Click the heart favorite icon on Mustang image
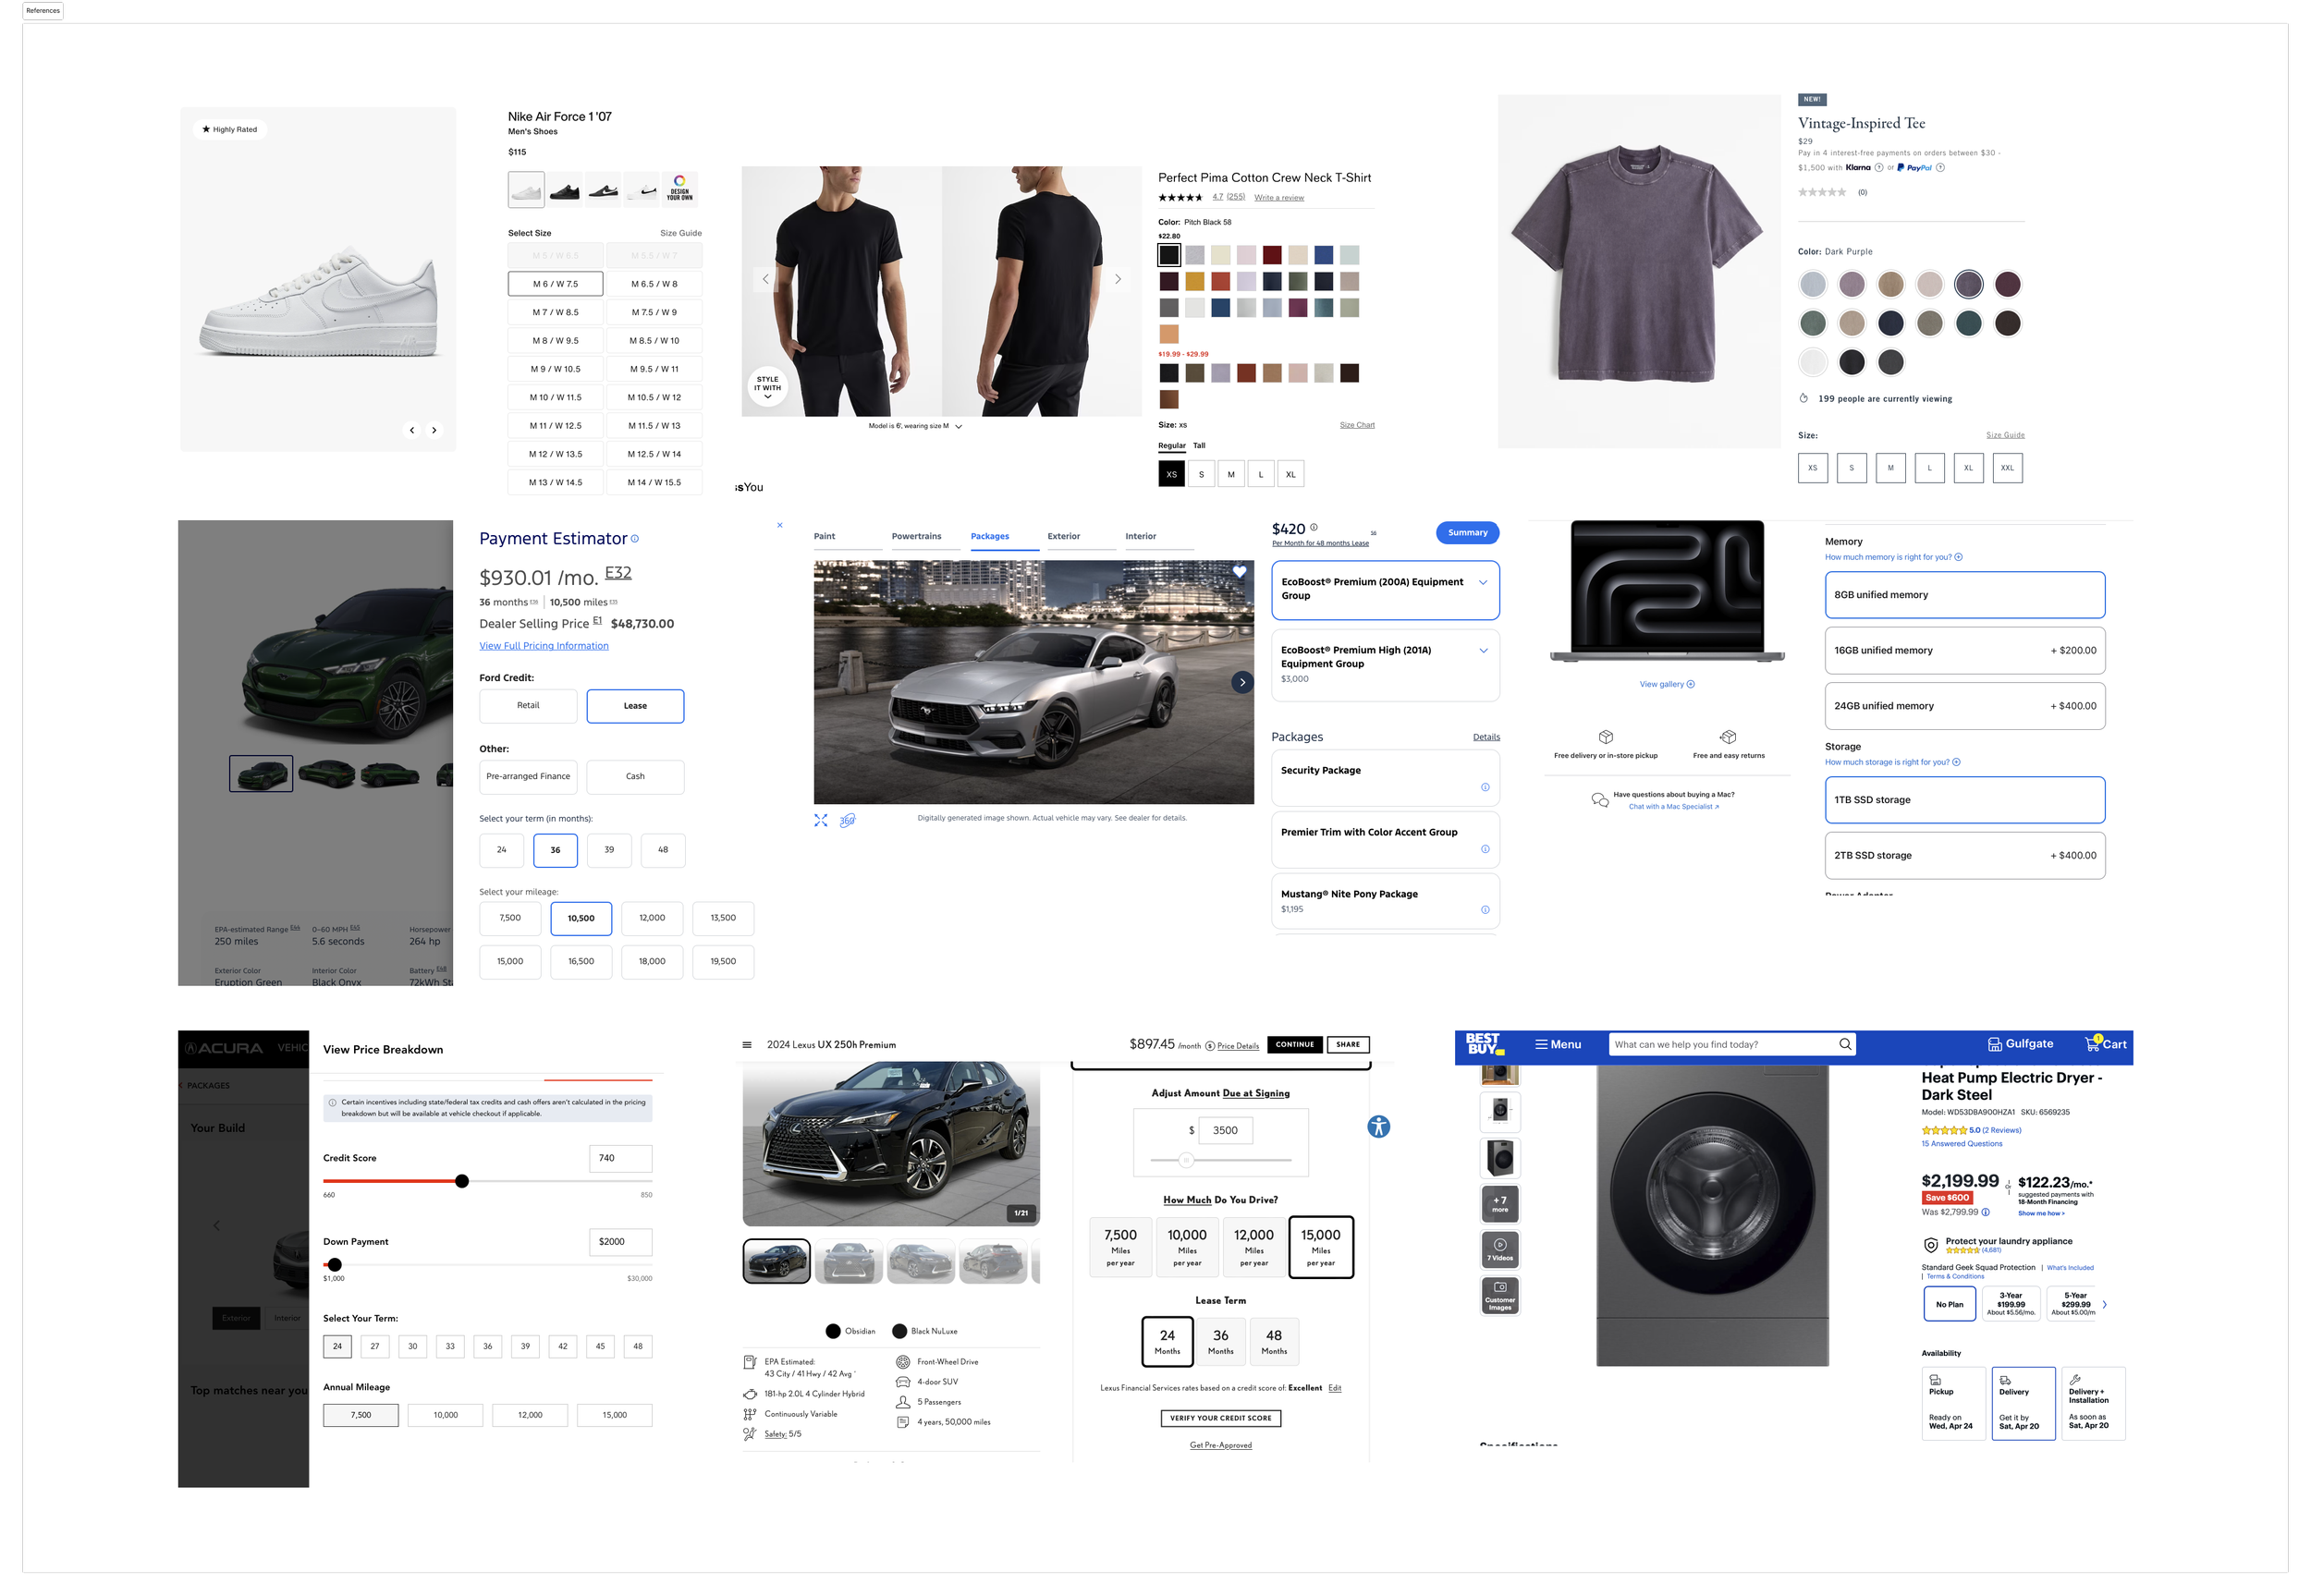Viewport: 2311px width, 1596px height. [1239, 572]
